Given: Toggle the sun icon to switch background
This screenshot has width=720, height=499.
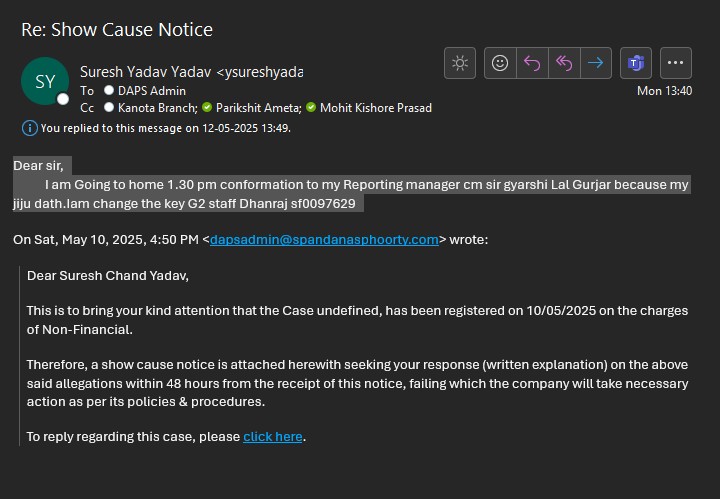Looking at the screenshot, I should (x=460, y=63).
